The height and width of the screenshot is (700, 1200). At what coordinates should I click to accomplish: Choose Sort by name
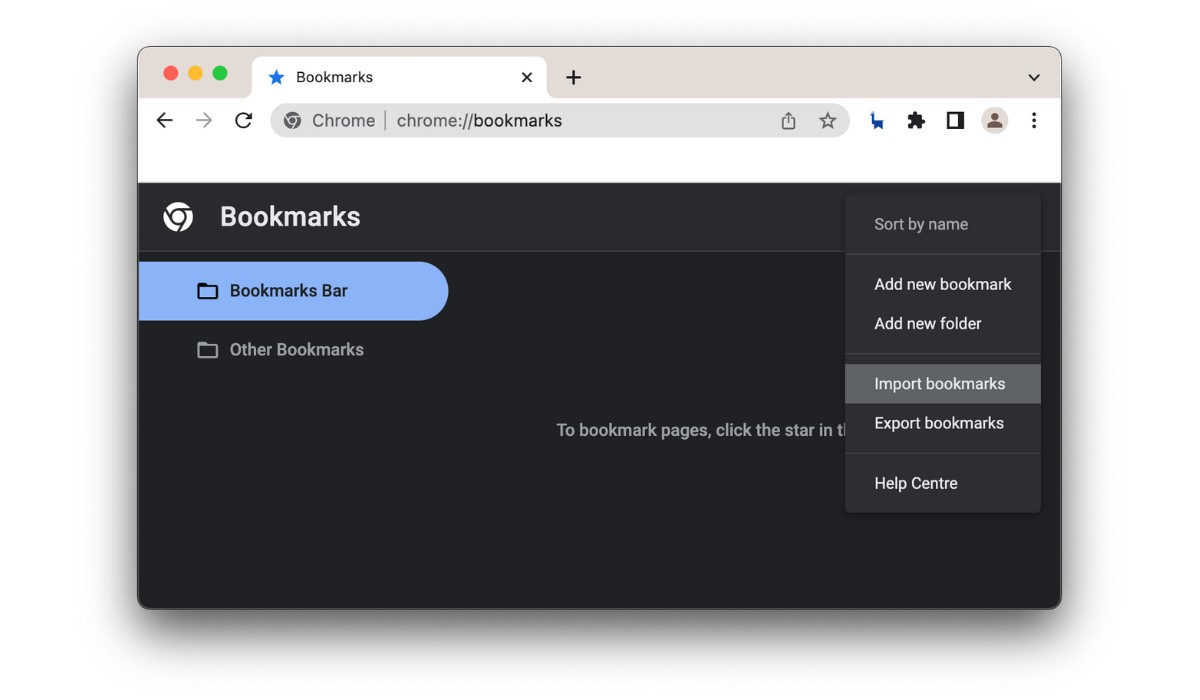(x=943, y=224)
